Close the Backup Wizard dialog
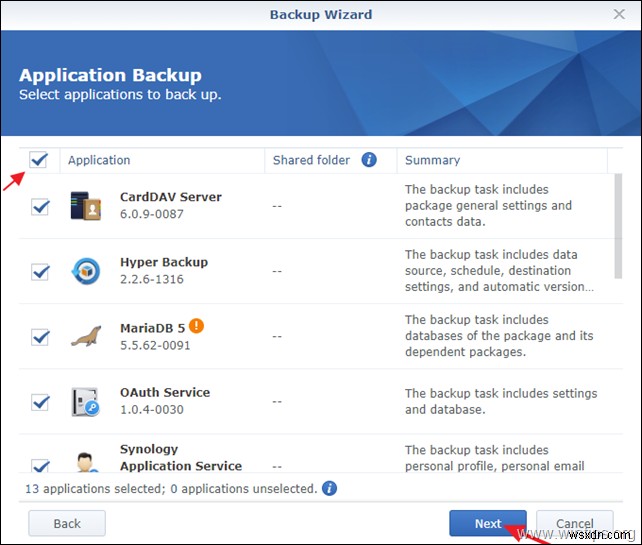This screenshot has width=642, height=545. (x=619, y=14)
